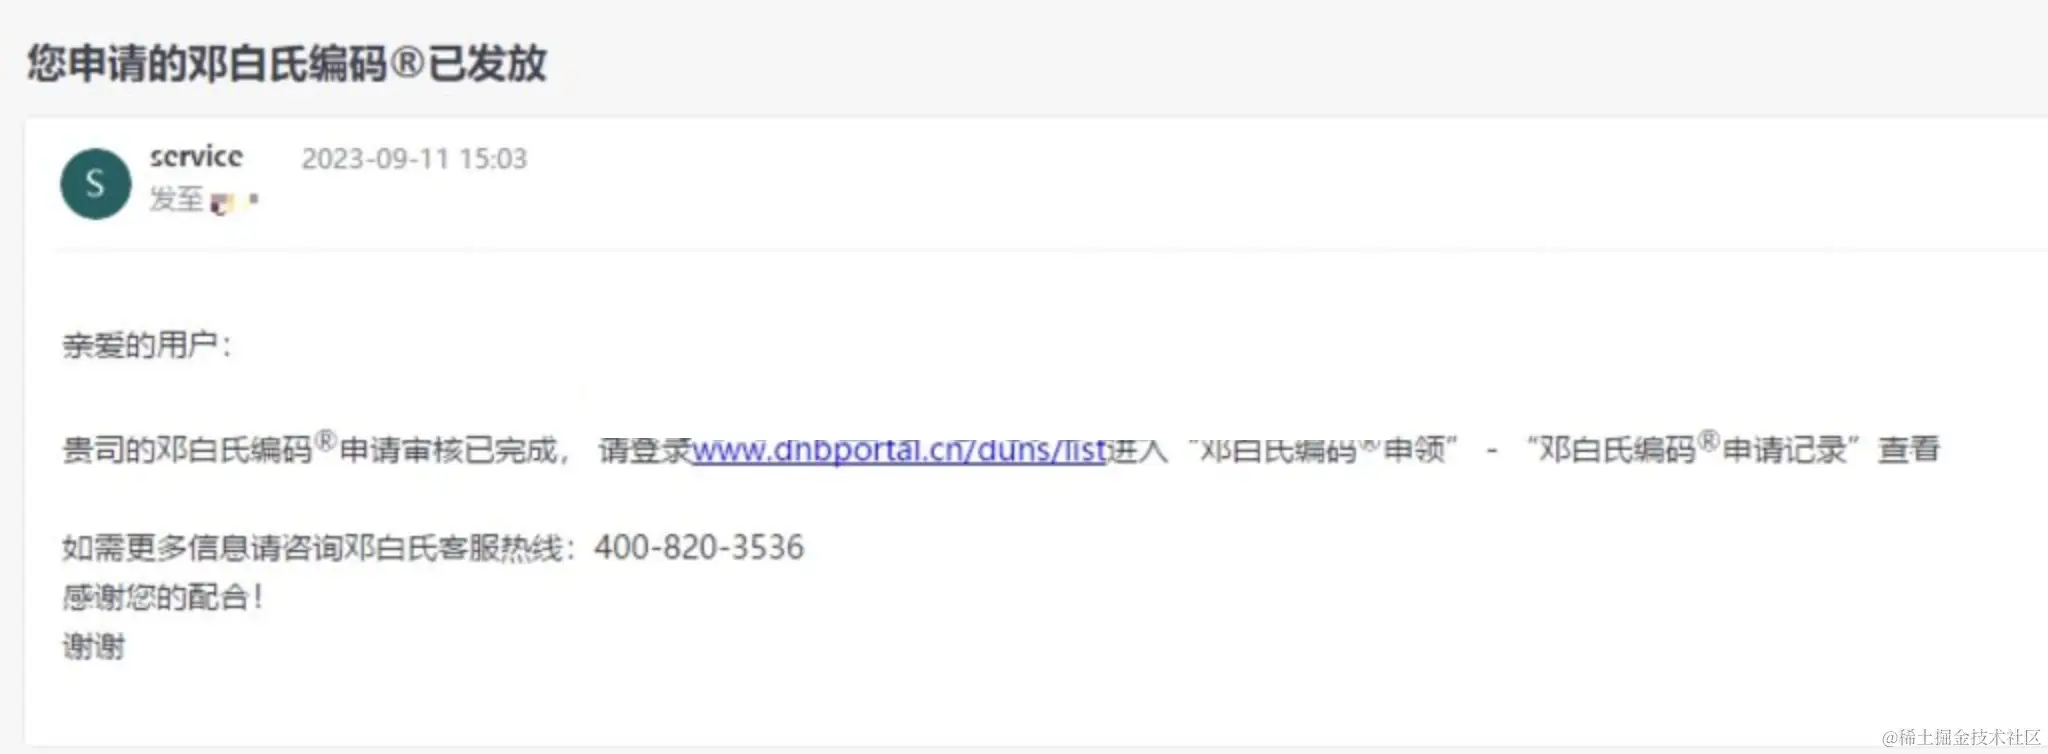Click the blurred recipient address after 发至
Viewport: 2048px width, 754px height.
[x=235, y=202]
